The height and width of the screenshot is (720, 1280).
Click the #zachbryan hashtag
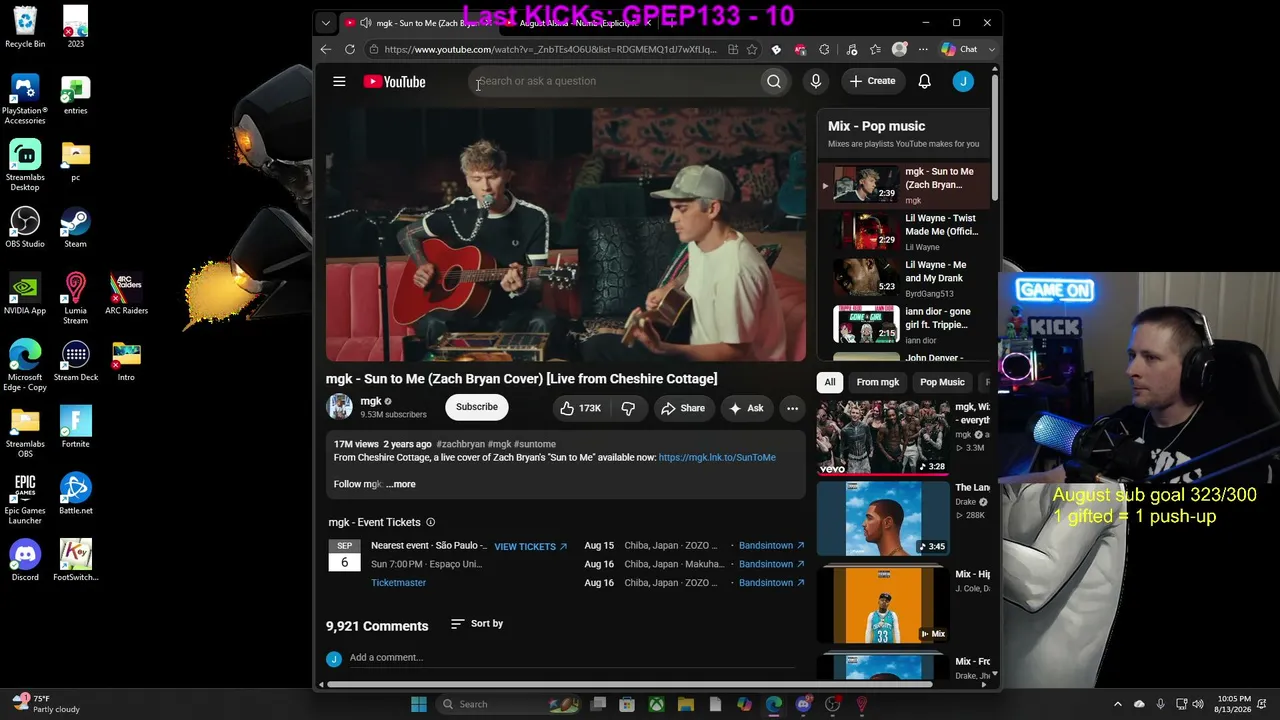click(x=461, y=444)
